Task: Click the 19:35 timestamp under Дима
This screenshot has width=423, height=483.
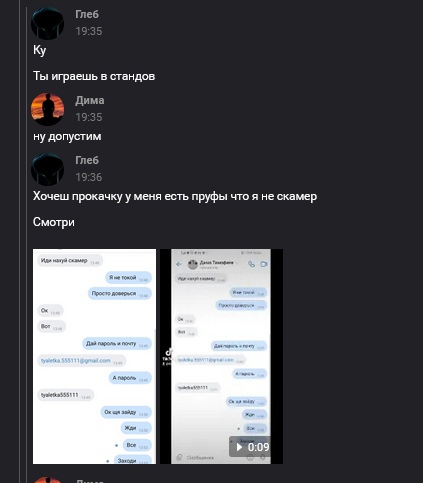Action: click(89, 117)
